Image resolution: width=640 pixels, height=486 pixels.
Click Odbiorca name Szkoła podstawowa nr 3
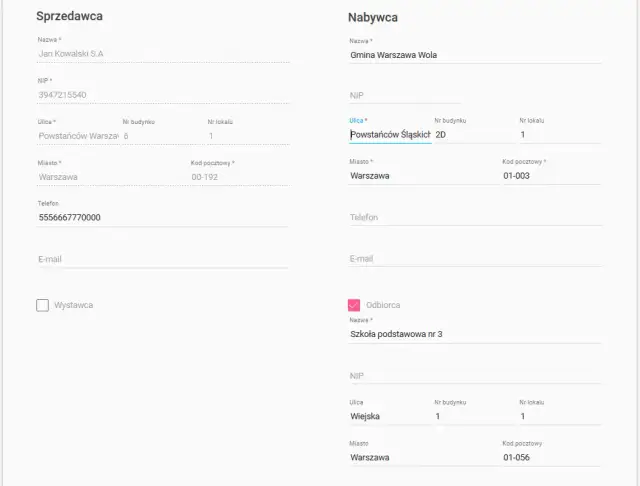[x=475, y=335]
